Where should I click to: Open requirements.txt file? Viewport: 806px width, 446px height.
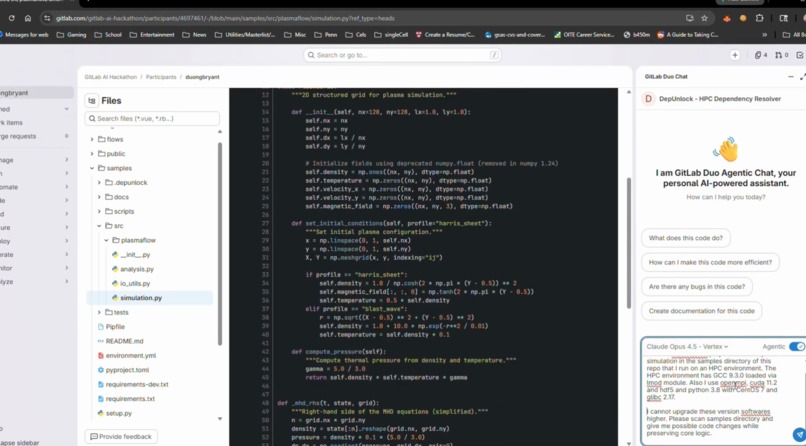click(130, 398)
